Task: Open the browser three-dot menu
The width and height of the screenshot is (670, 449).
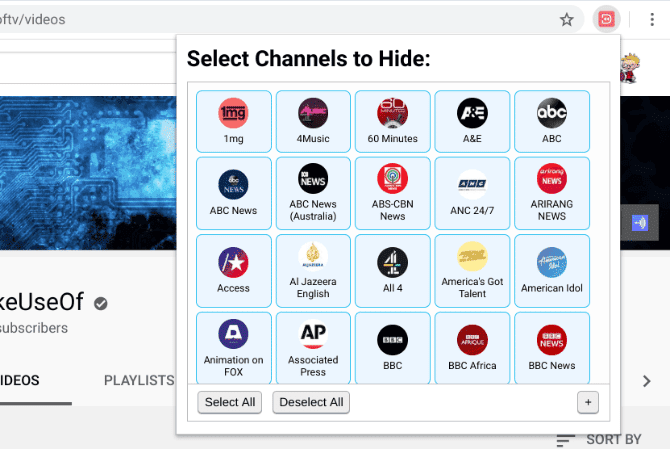Action: (x=652, y=19)
